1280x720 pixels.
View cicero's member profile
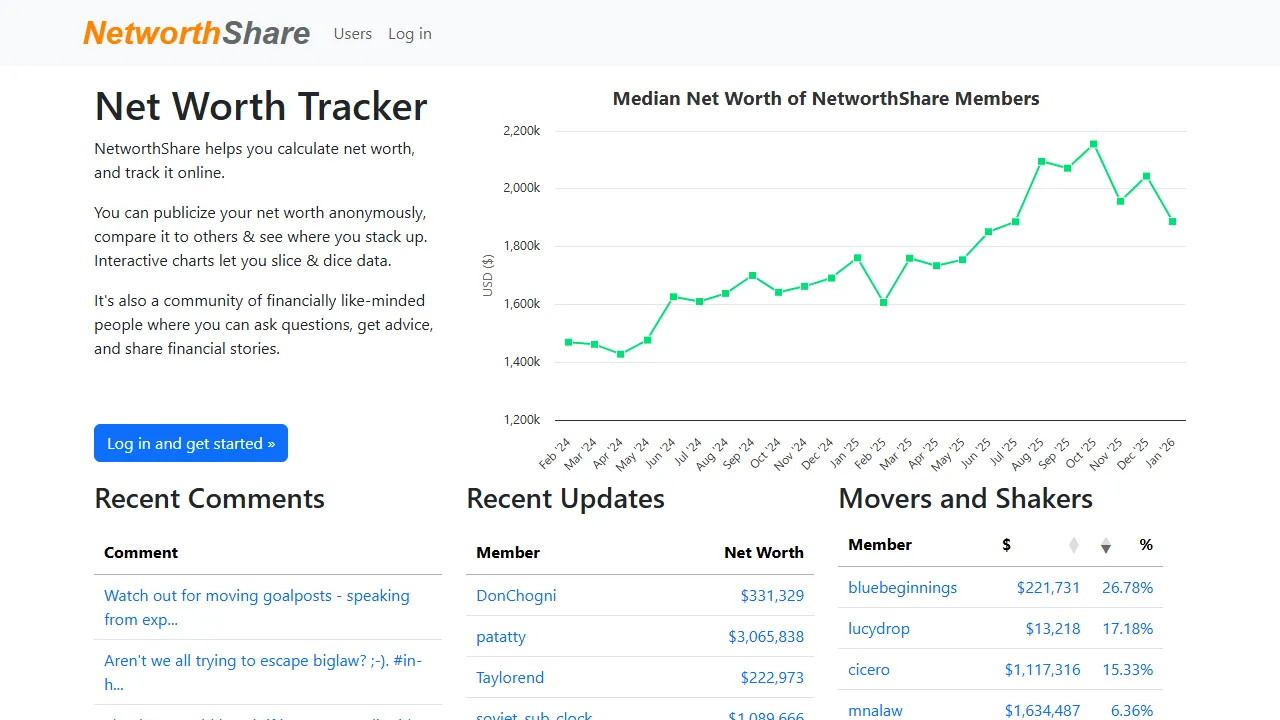pyautogui.click(x=869, y=669)
